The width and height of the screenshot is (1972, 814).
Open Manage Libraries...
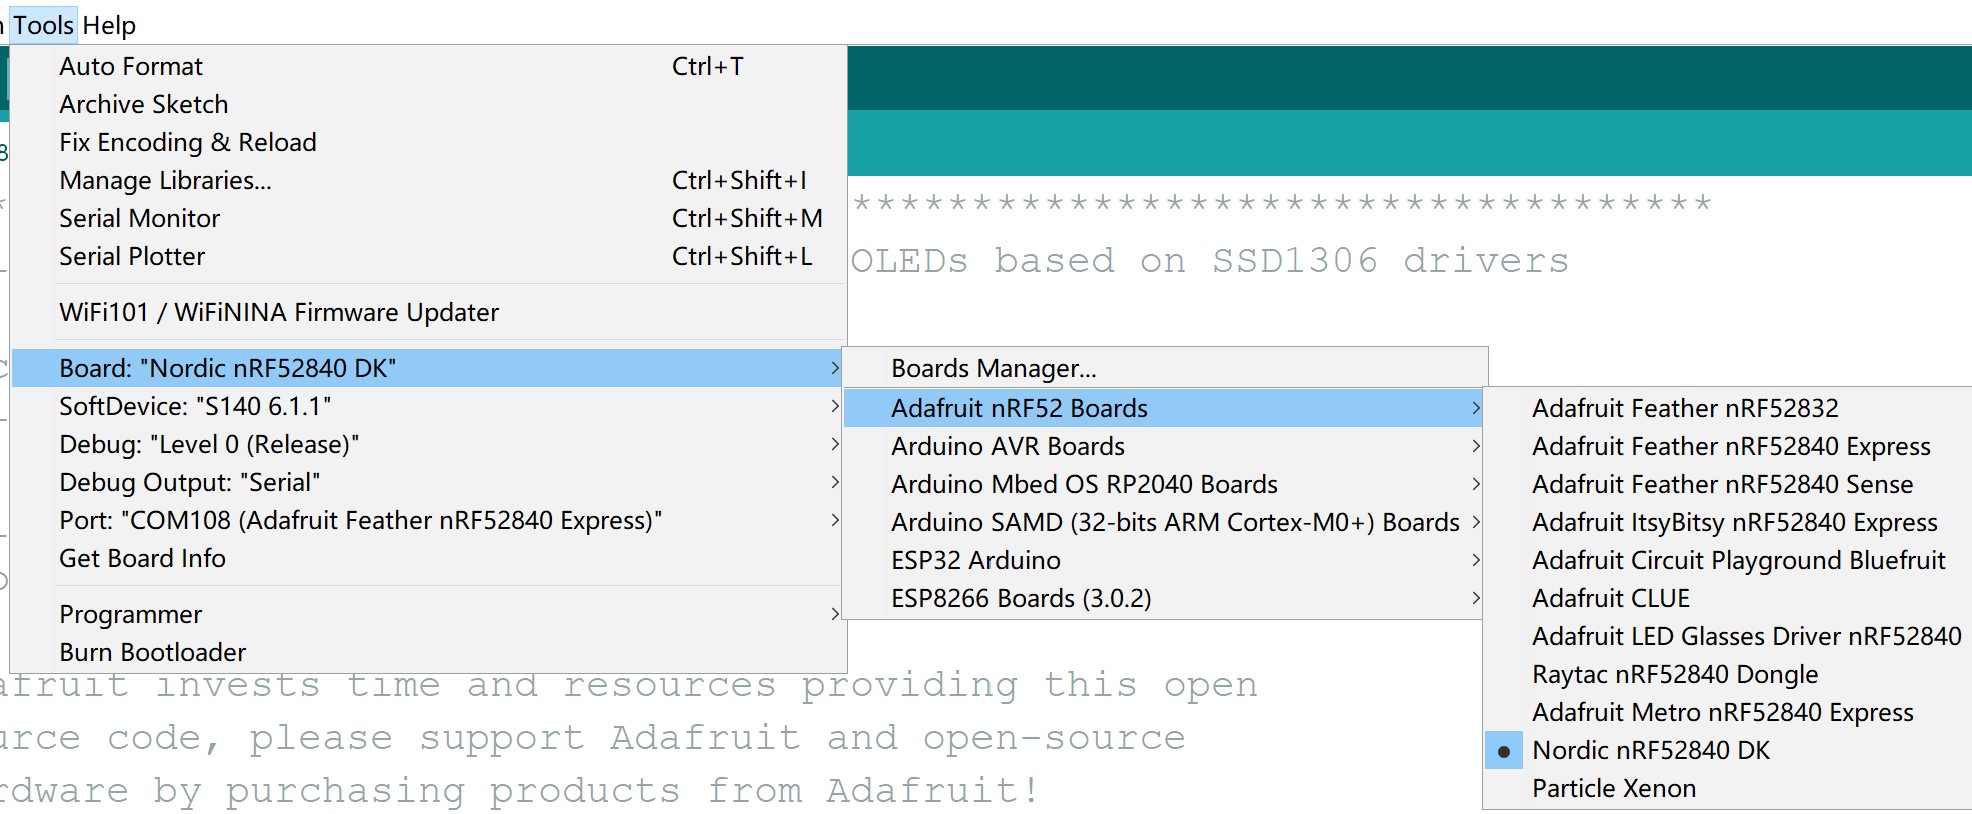(x=428, y=181)
